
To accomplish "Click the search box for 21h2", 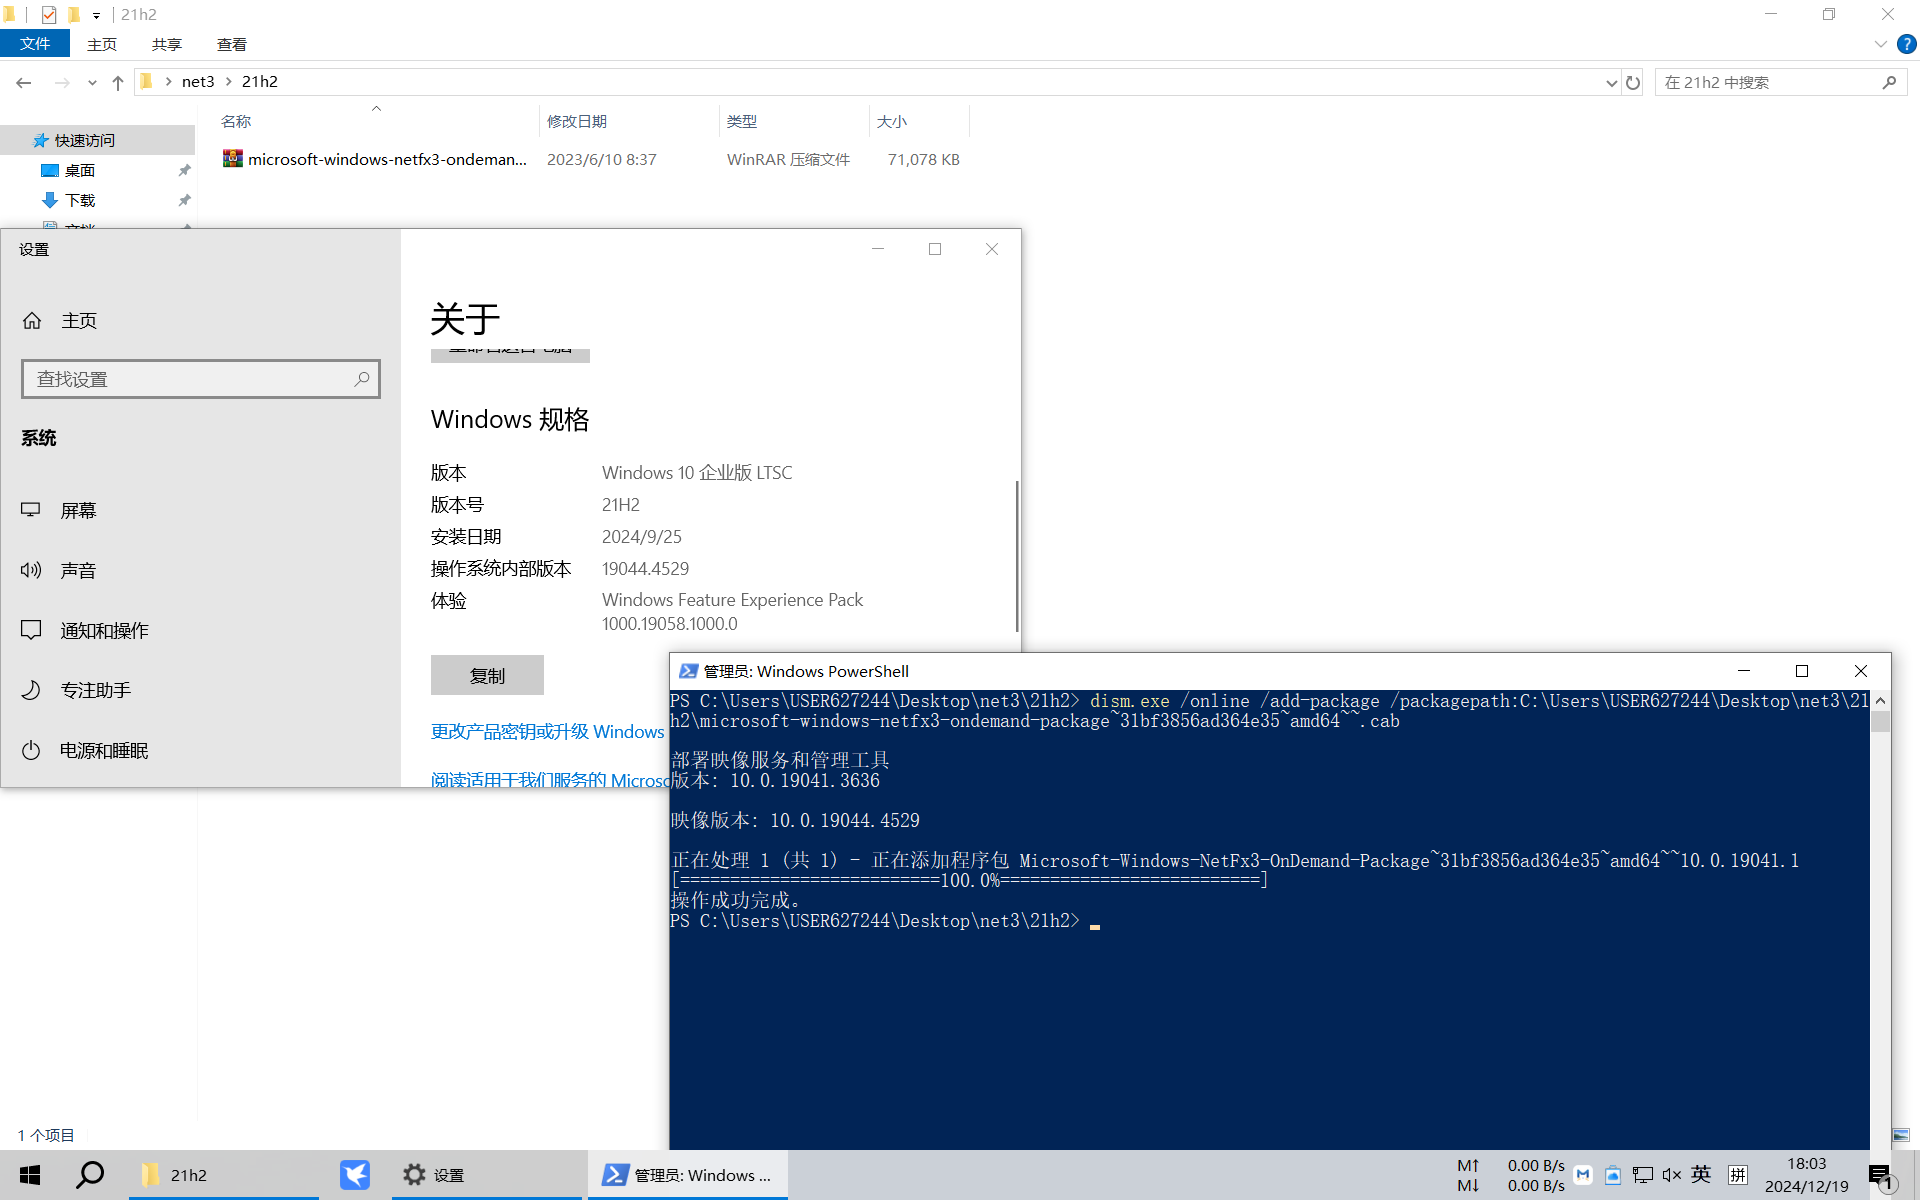I will [1770, 82].
